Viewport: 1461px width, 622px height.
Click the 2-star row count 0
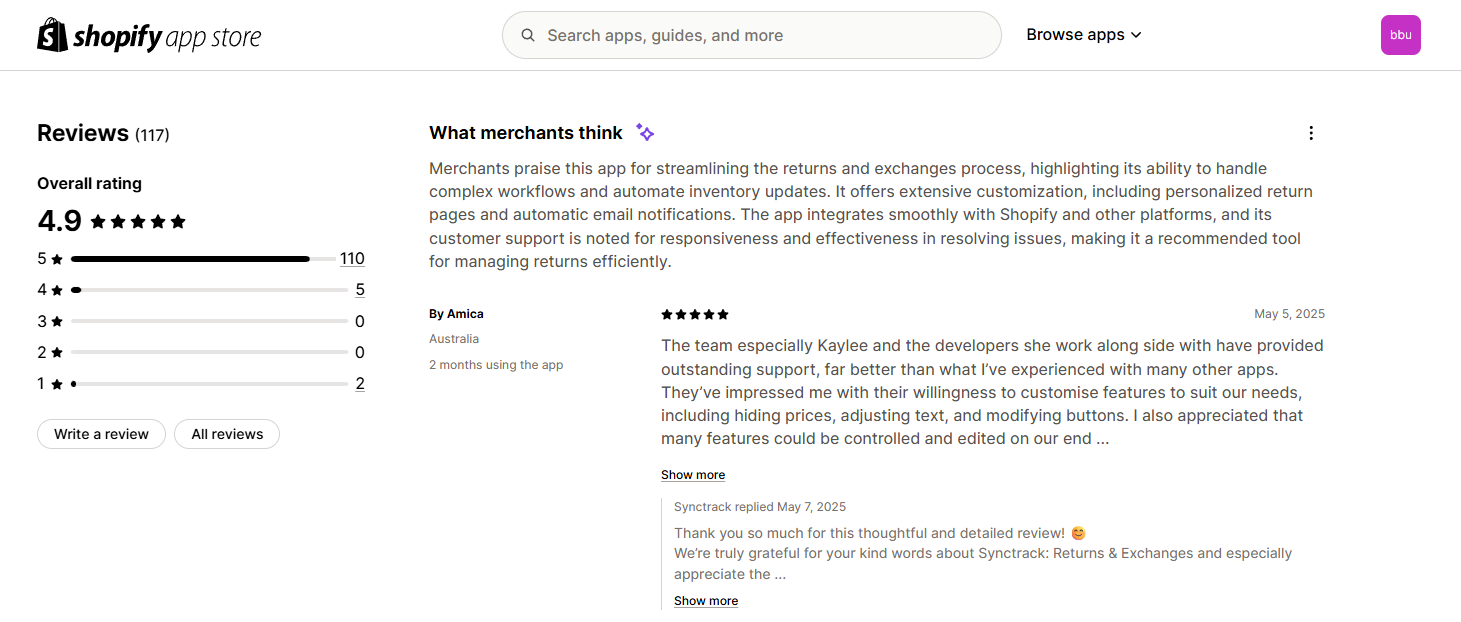point(360,353)
